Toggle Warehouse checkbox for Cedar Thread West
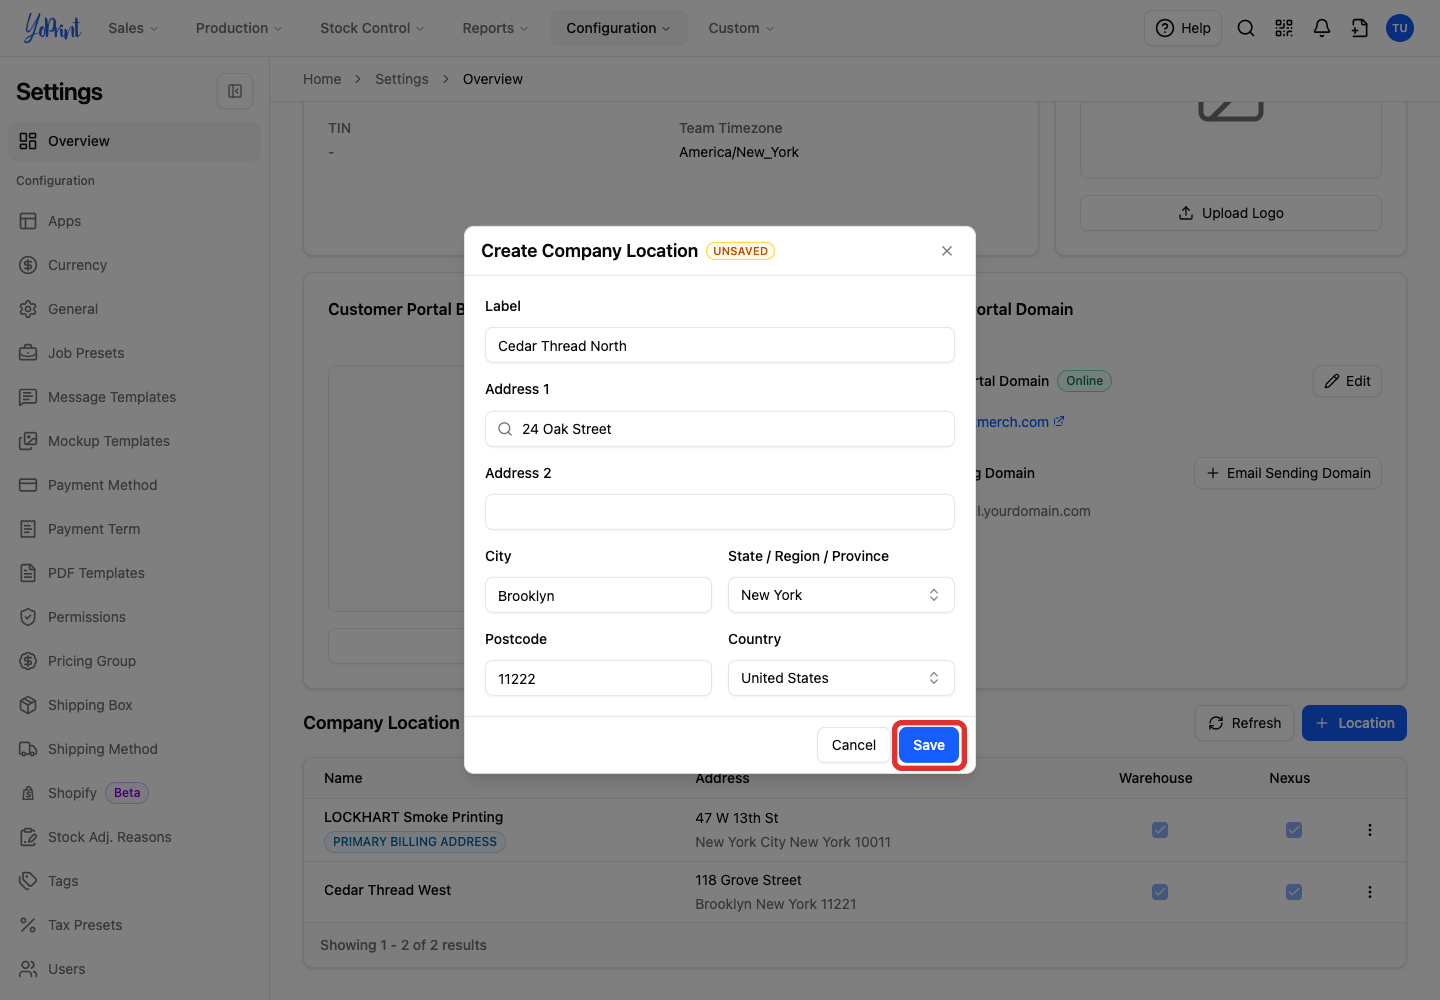 point(1160,892)
